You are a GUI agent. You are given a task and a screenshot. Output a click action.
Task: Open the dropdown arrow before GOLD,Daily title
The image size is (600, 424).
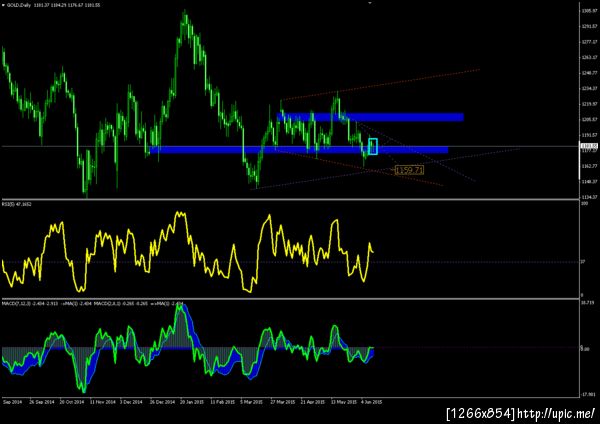coord(3,5)
